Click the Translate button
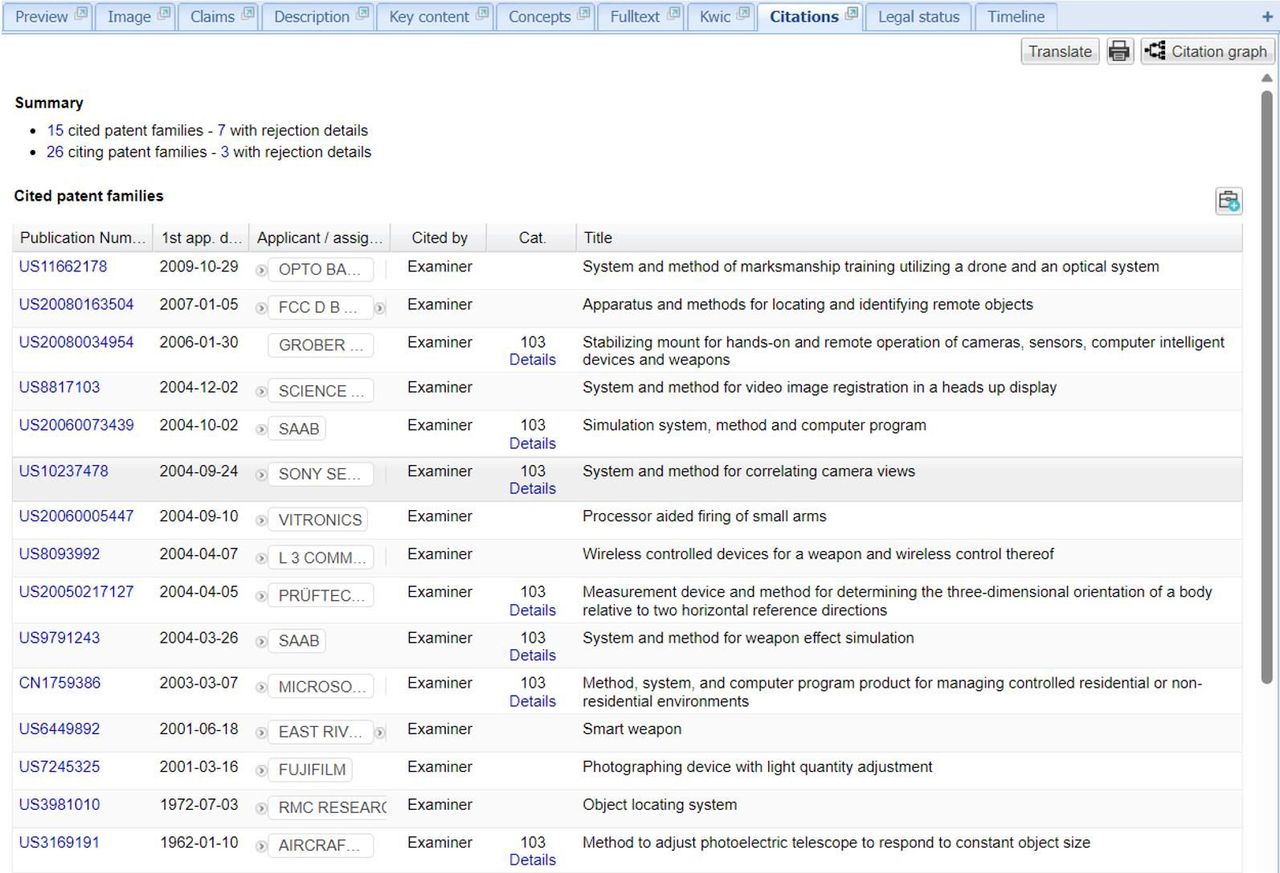Screen dimensions: 1280x873 coord(1059,50)
